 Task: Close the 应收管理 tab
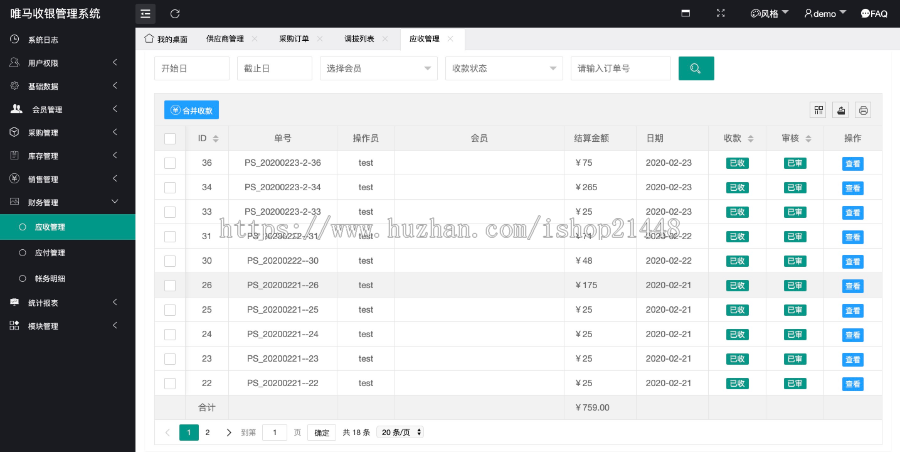(451, 38)
